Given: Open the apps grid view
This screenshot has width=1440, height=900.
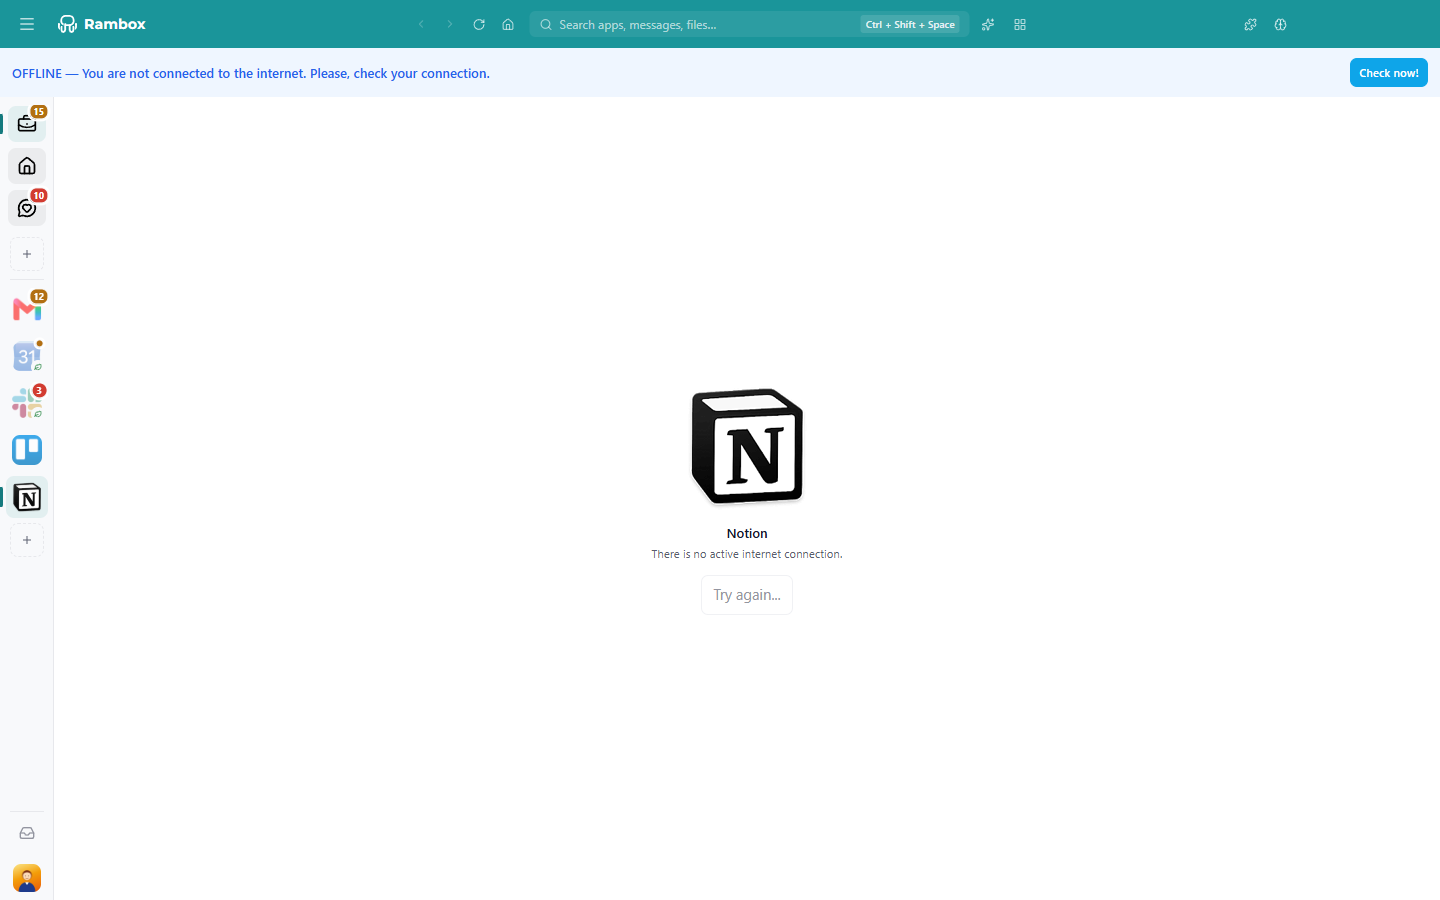Looking at the screenshot, I should click(1020, 24).
